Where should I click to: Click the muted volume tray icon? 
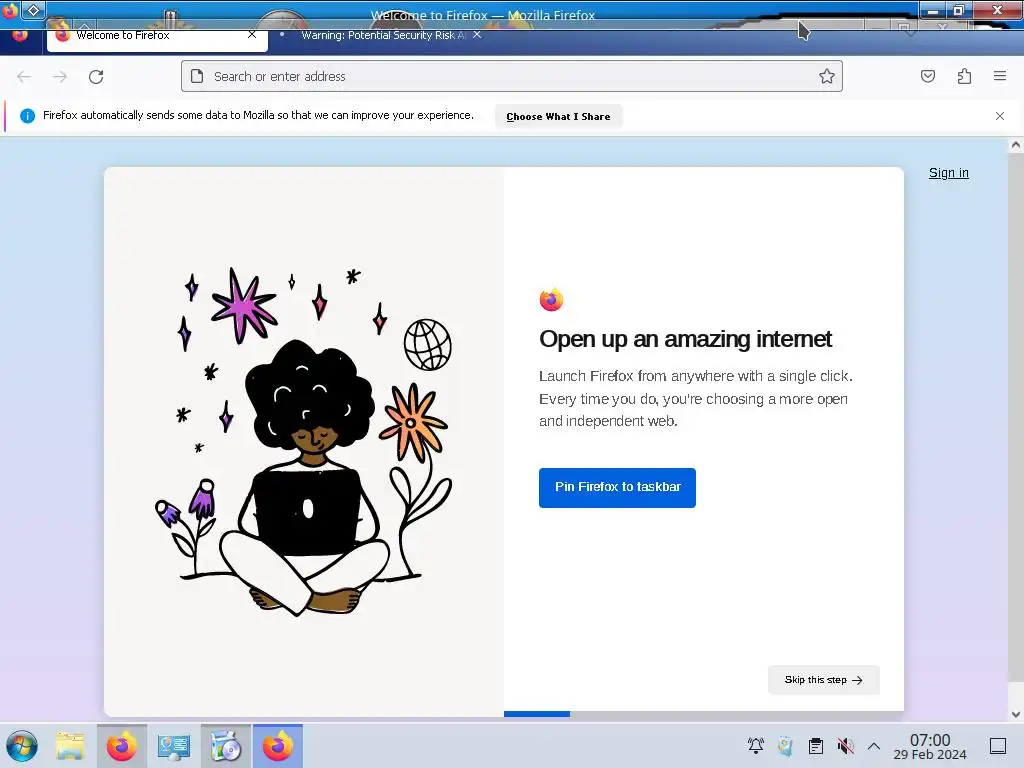[x=845, y=746]
